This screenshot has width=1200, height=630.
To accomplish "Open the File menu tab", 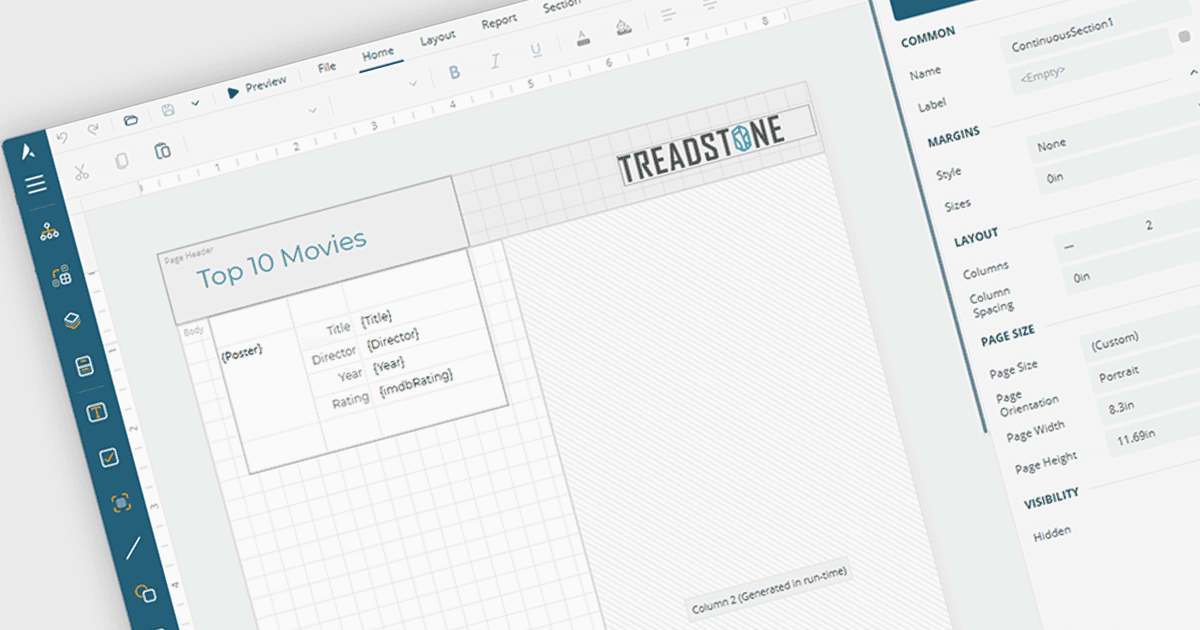I will tap(327, 68).
